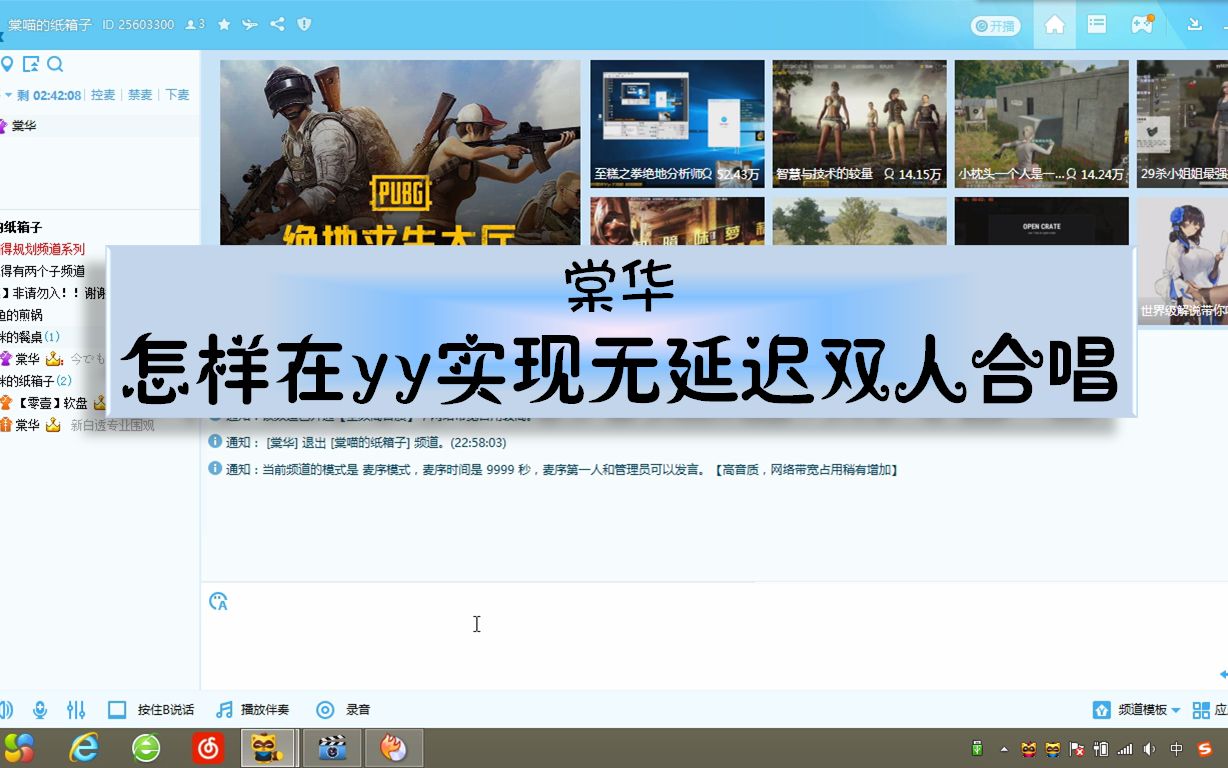
Task: Open the clapperboard video app in taskbar
Action: 331,748
